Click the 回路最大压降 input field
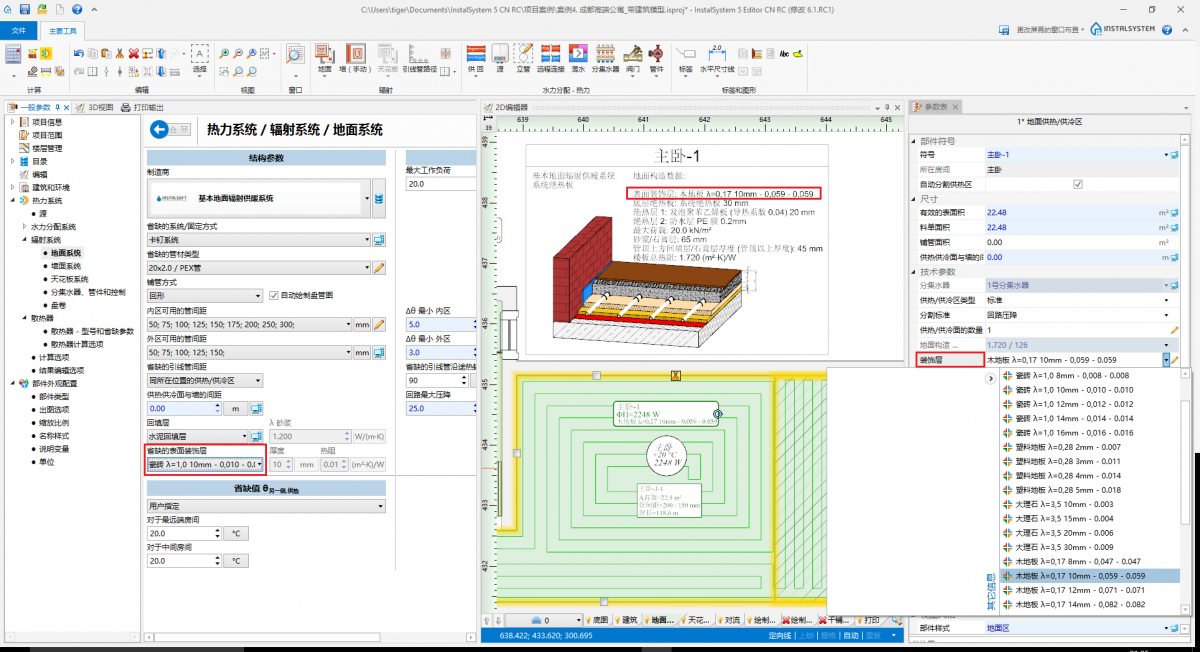This screenshot has height=652, width=1200. click(428, 408)
